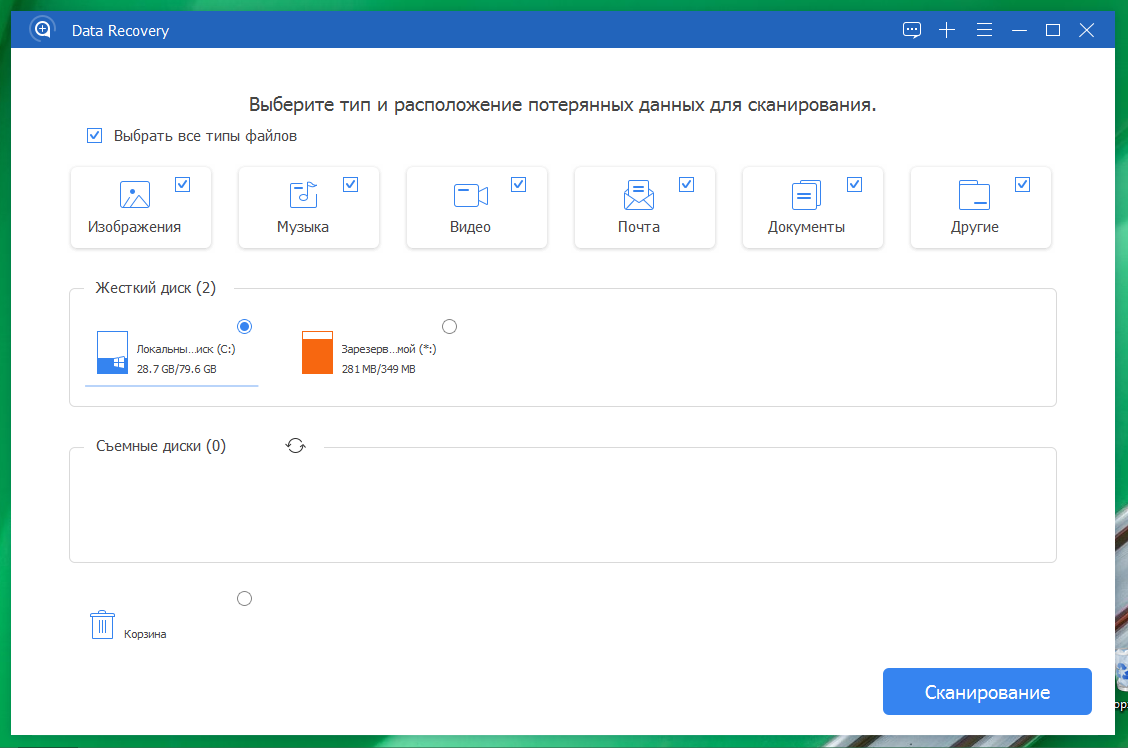Toggle 'Выбрать все типы файлов' checkbox
This screenshot has width=1128, height=748.
click(95, 136)
